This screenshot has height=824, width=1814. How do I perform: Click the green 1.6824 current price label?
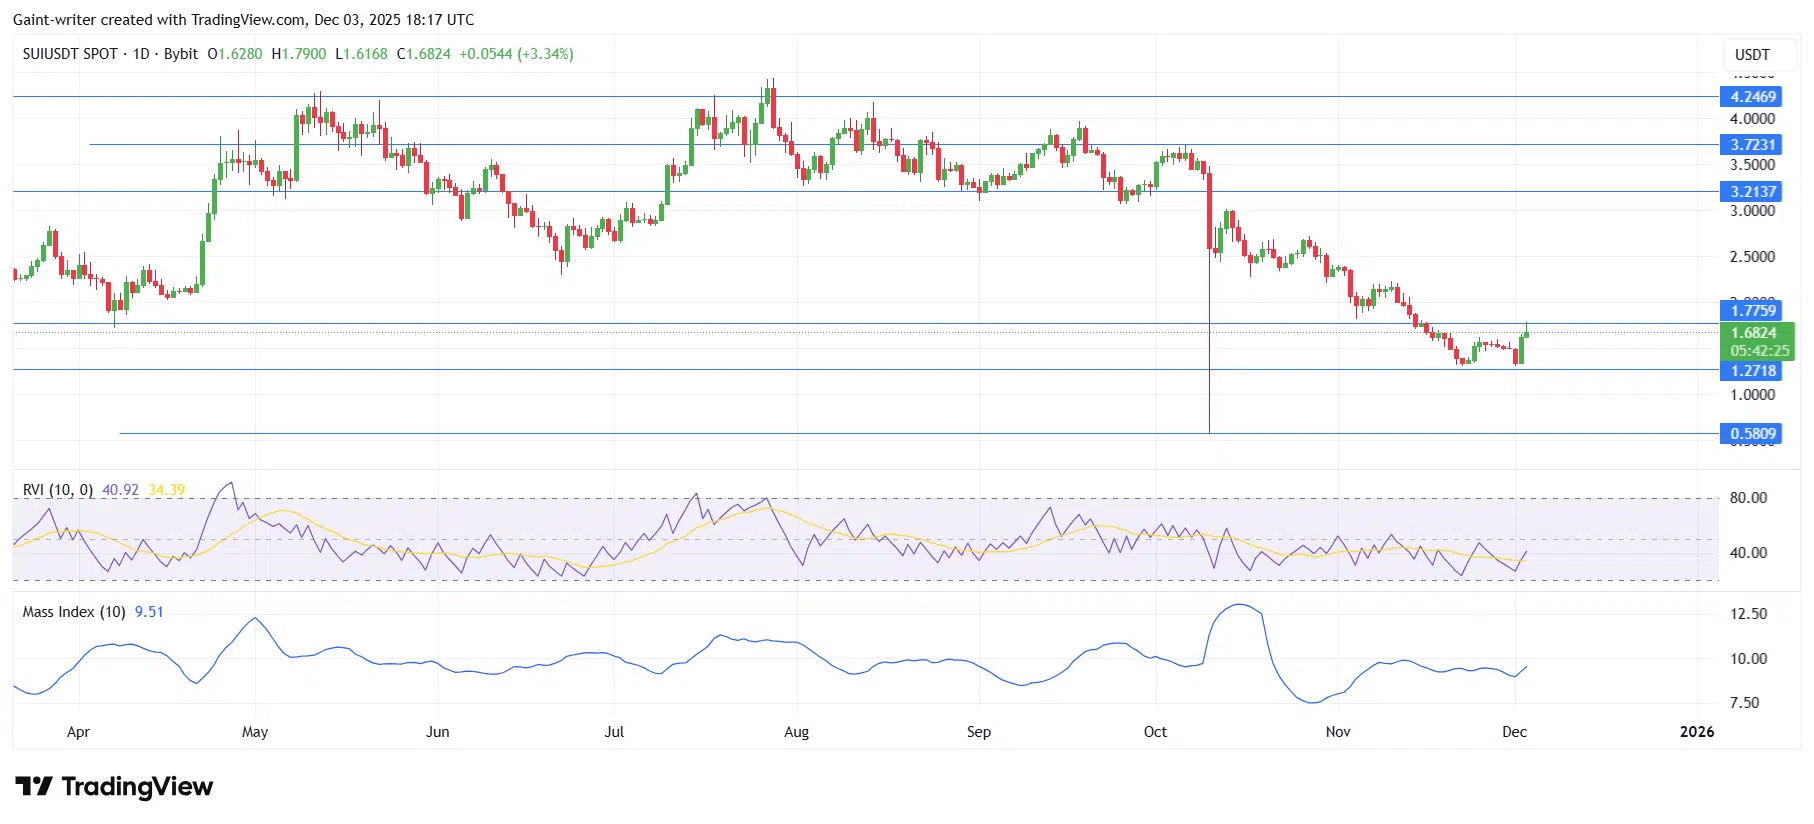pos(1754,333)
